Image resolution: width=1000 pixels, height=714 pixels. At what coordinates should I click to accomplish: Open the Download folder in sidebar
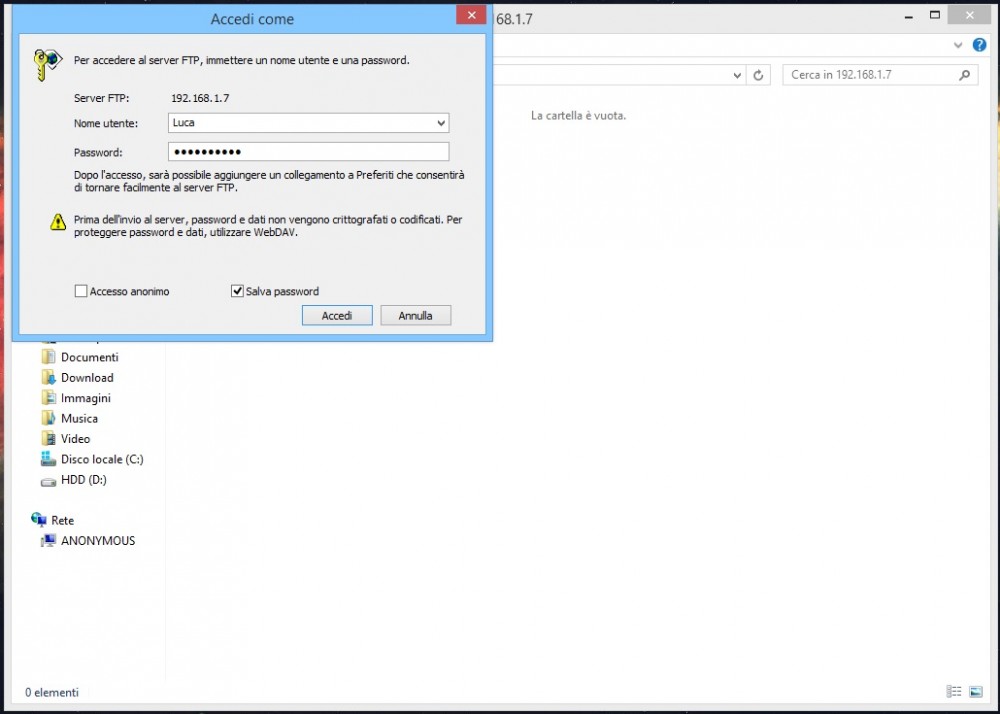[87, 377]
